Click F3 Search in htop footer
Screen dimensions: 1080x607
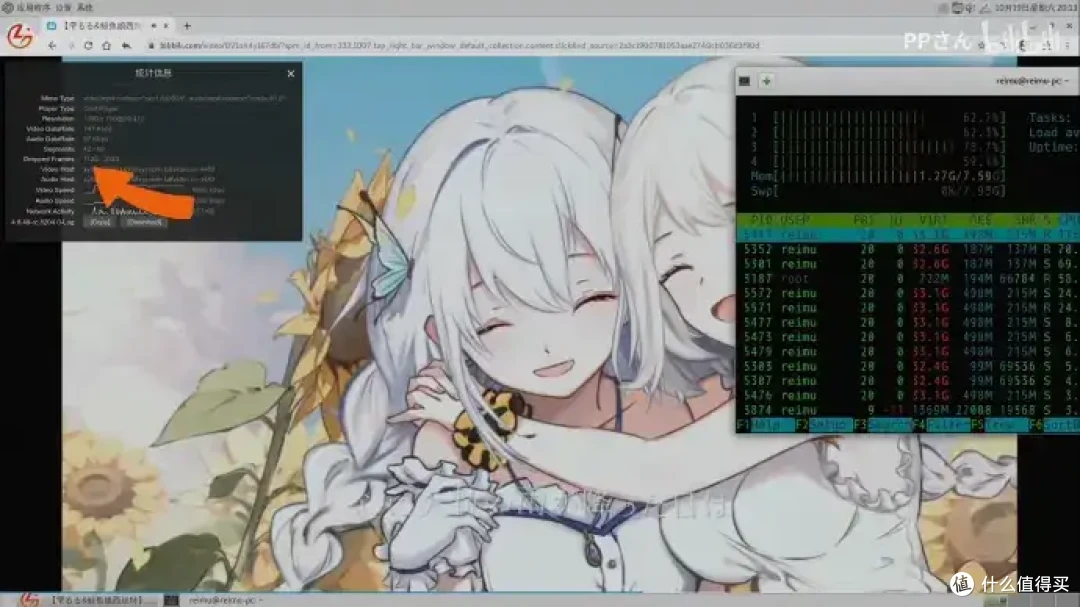point(882,425)
